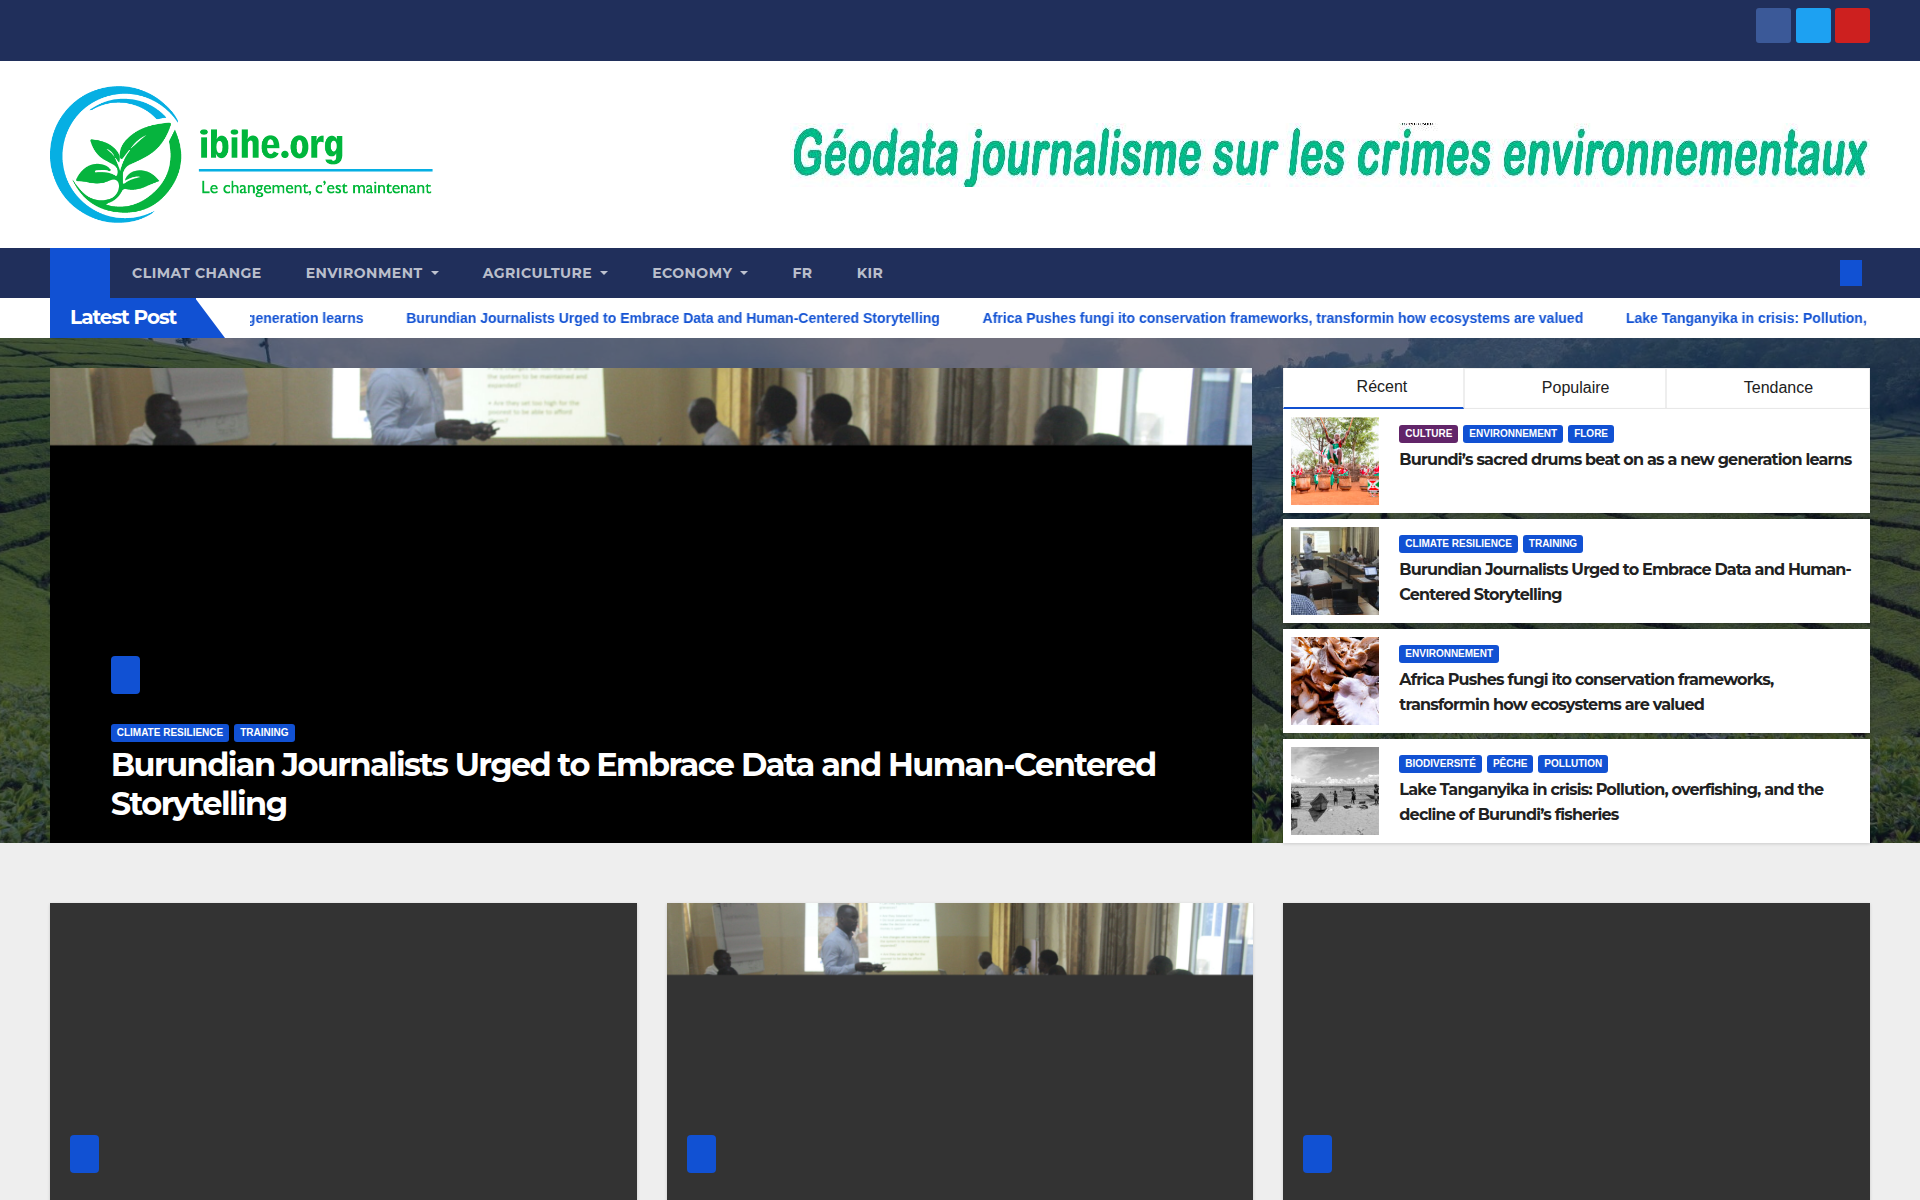
Task: Switch language to FR
Action: [802, 273]
